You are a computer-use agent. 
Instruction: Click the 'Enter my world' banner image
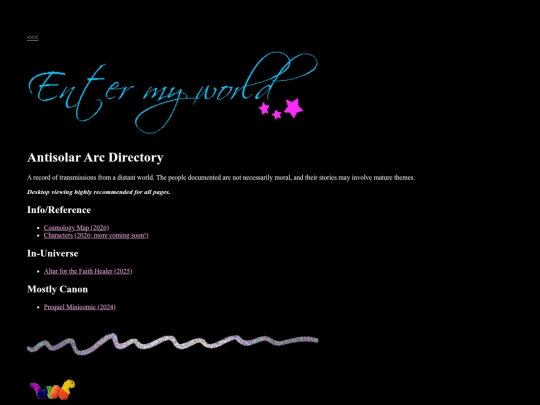[173, 92]
